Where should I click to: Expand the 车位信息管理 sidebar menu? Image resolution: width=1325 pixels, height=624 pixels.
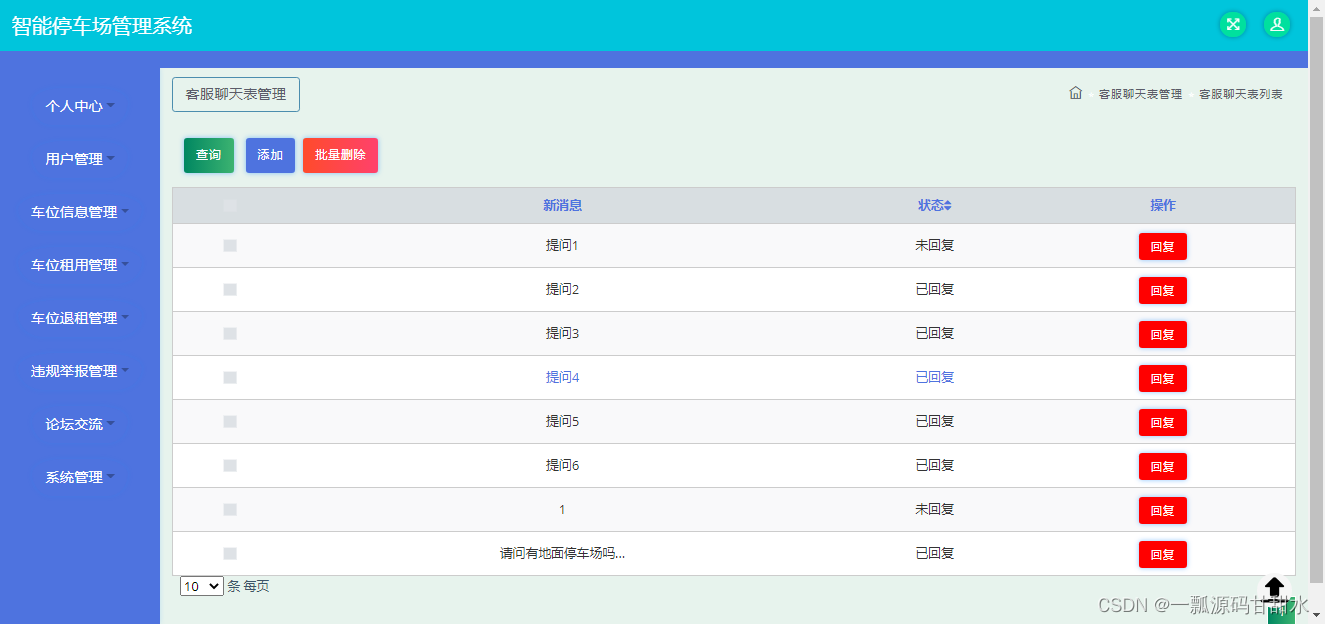coord(75,212)
